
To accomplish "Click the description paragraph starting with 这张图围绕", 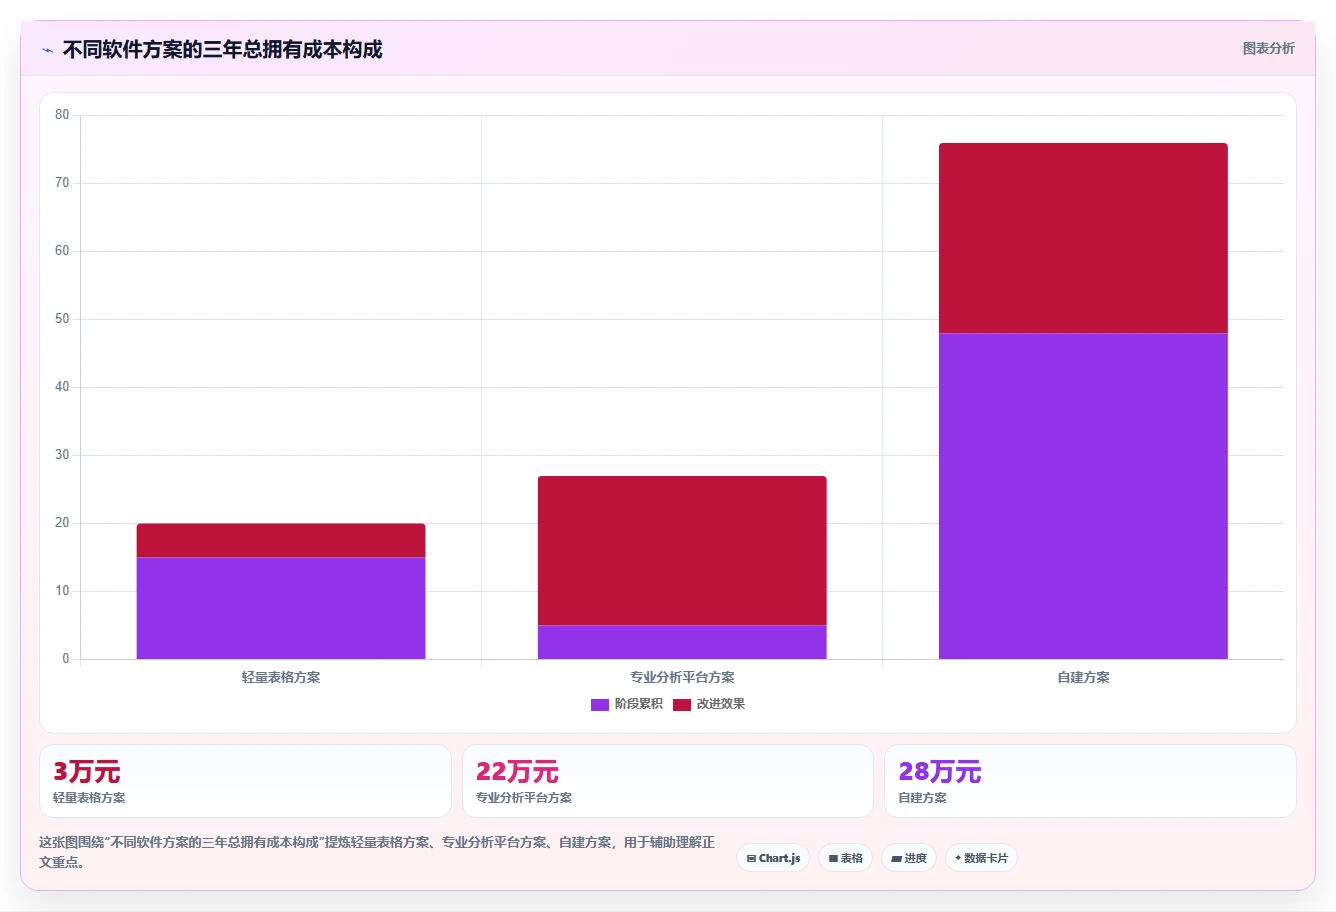I will click(377, 852).
